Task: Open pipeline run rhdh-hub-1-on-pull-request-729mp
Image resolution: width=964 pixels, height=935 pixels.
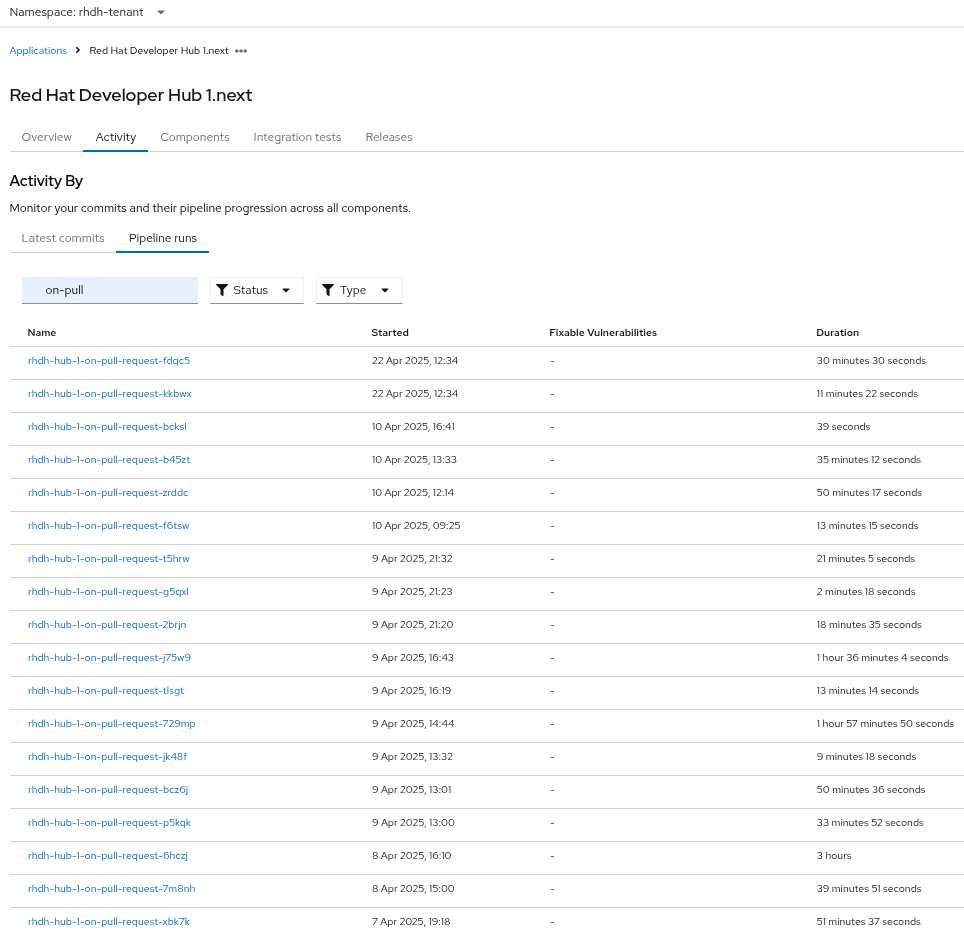Action: coord(111,724)
